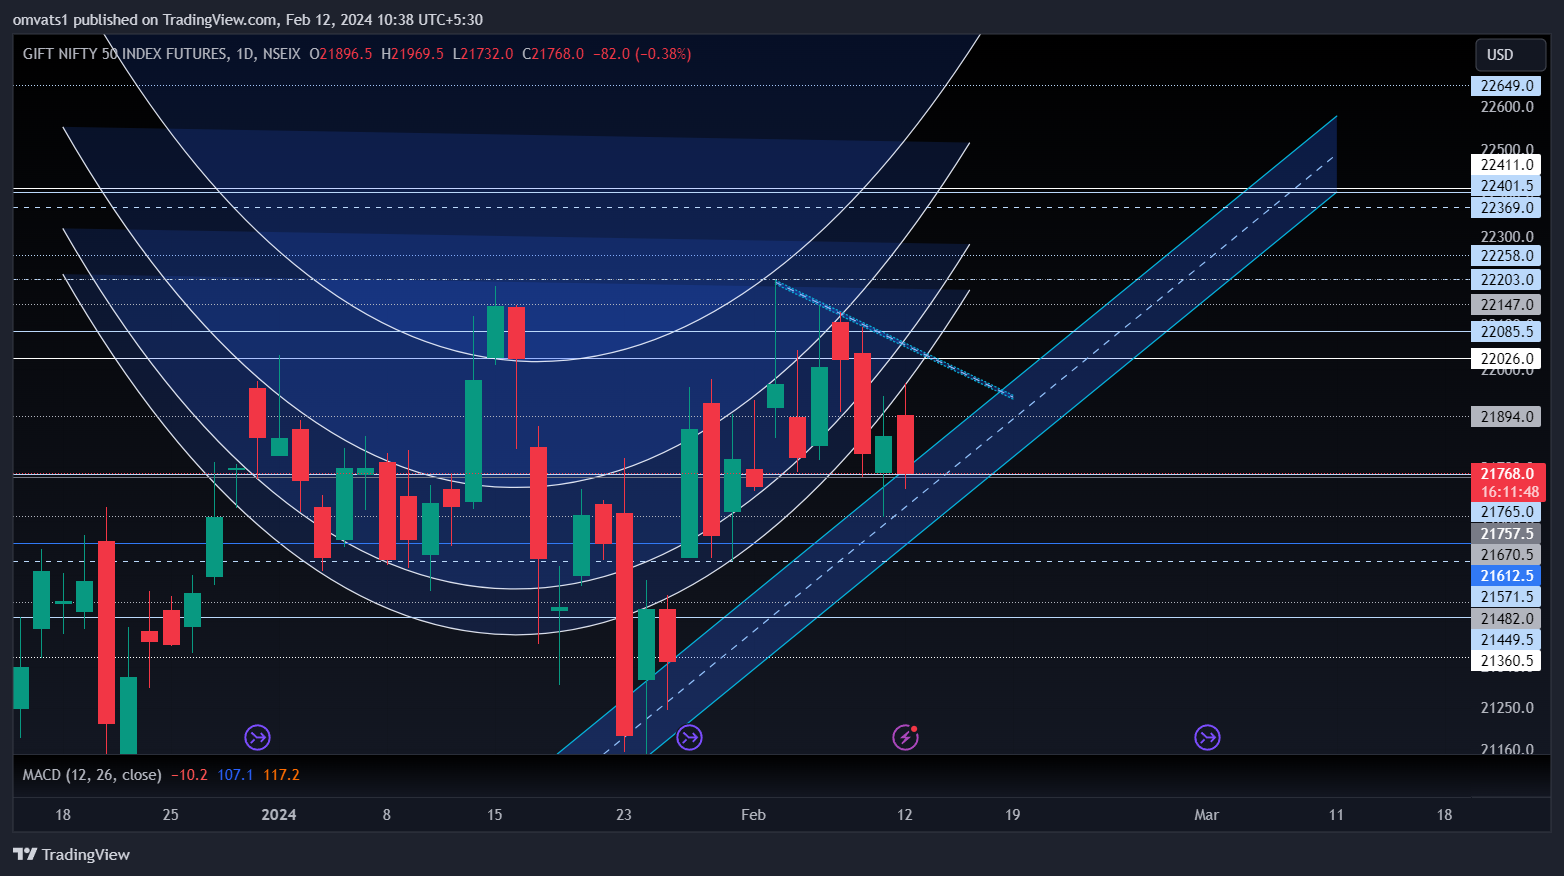The height and width of the screenshot is (876, 1564).
Task: Select the 22401.5 price label
Action: 1506,186
